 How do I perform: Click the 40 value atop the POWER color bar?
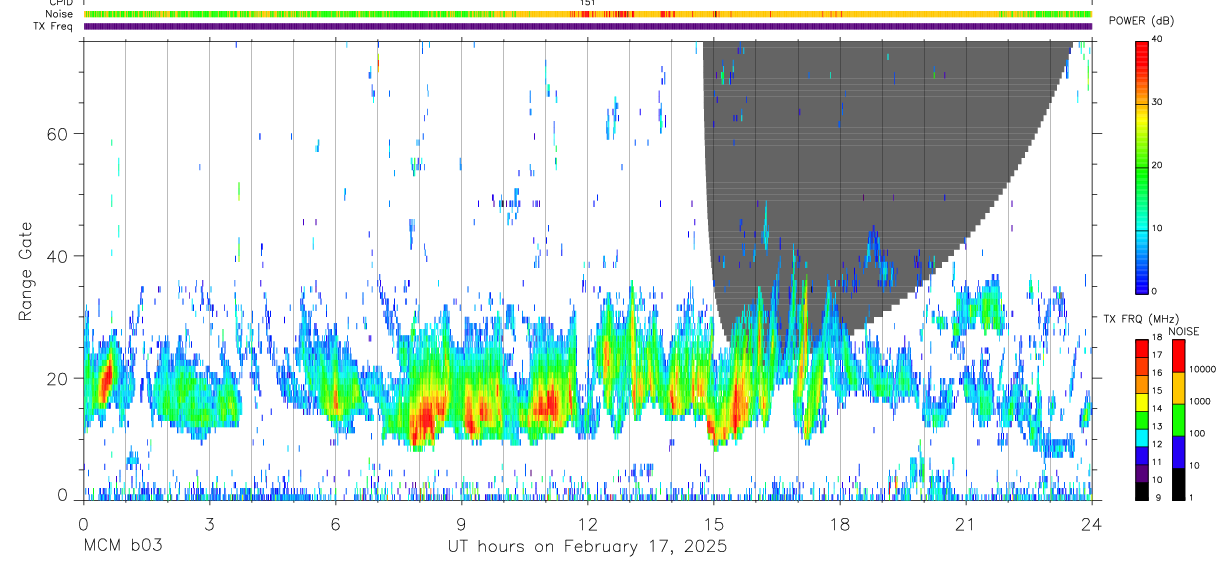[1157, 39]
